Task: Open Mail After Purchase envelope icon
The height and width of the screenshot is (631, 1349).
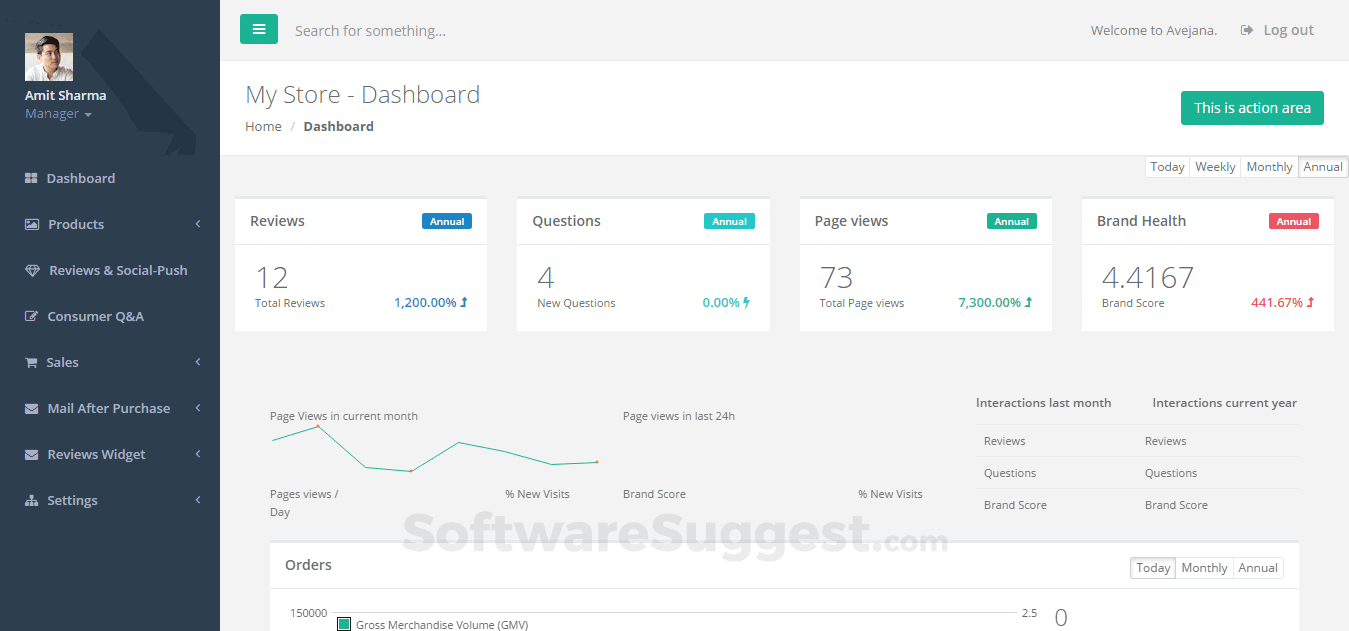Action: (29, 408)
